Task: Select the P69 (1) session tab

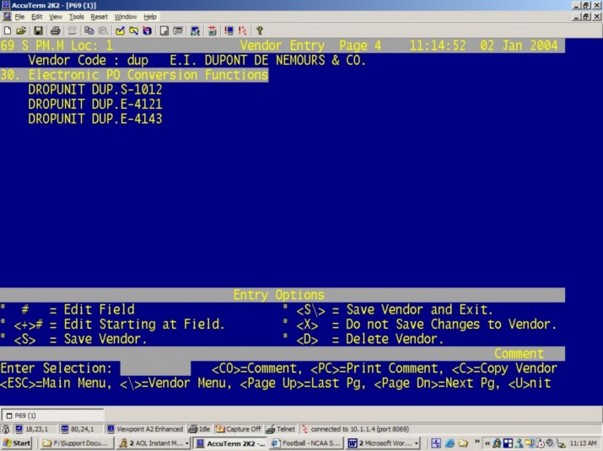Action: point(53,416)
